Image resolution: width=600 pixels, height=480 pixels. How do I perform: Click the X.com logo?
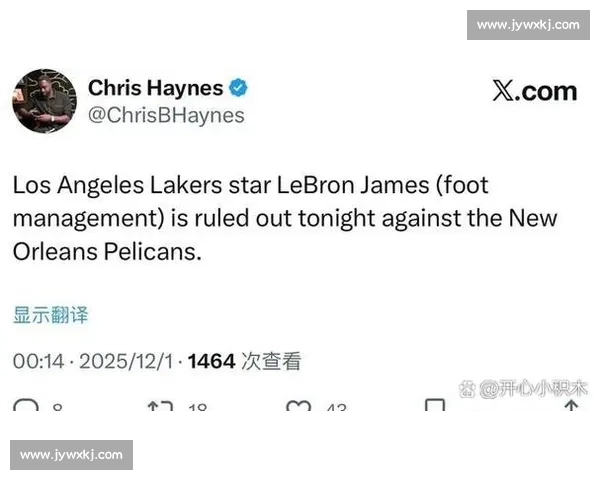(535, 91)
